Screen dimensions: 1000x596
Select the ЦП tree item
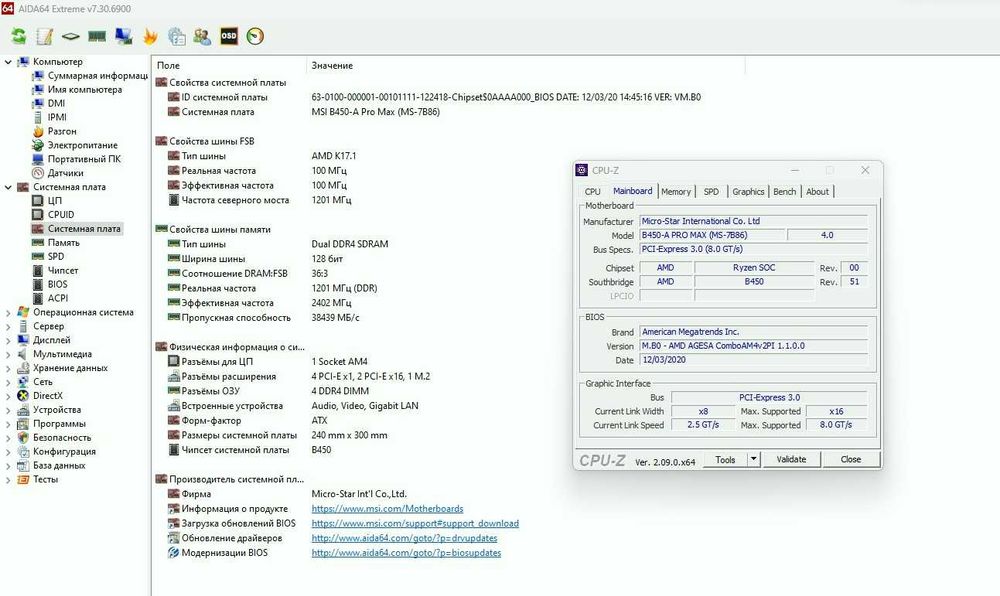[x=55, y=201]
